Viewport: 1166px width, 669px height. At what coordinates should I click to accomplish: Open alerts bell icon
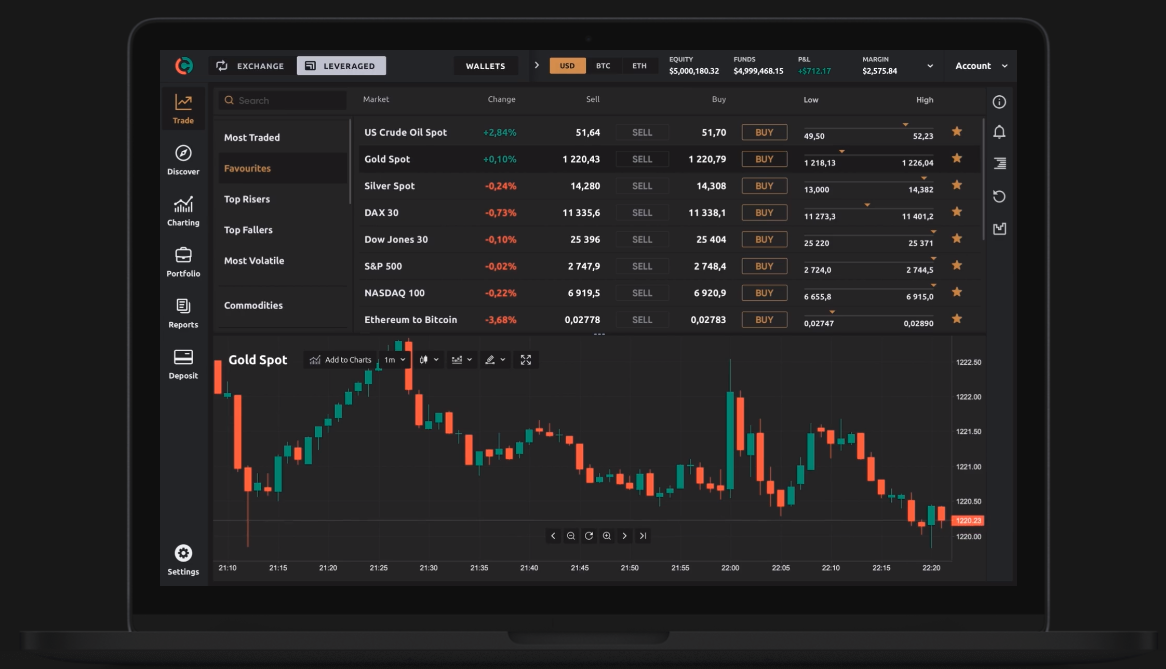click(999, 132)
